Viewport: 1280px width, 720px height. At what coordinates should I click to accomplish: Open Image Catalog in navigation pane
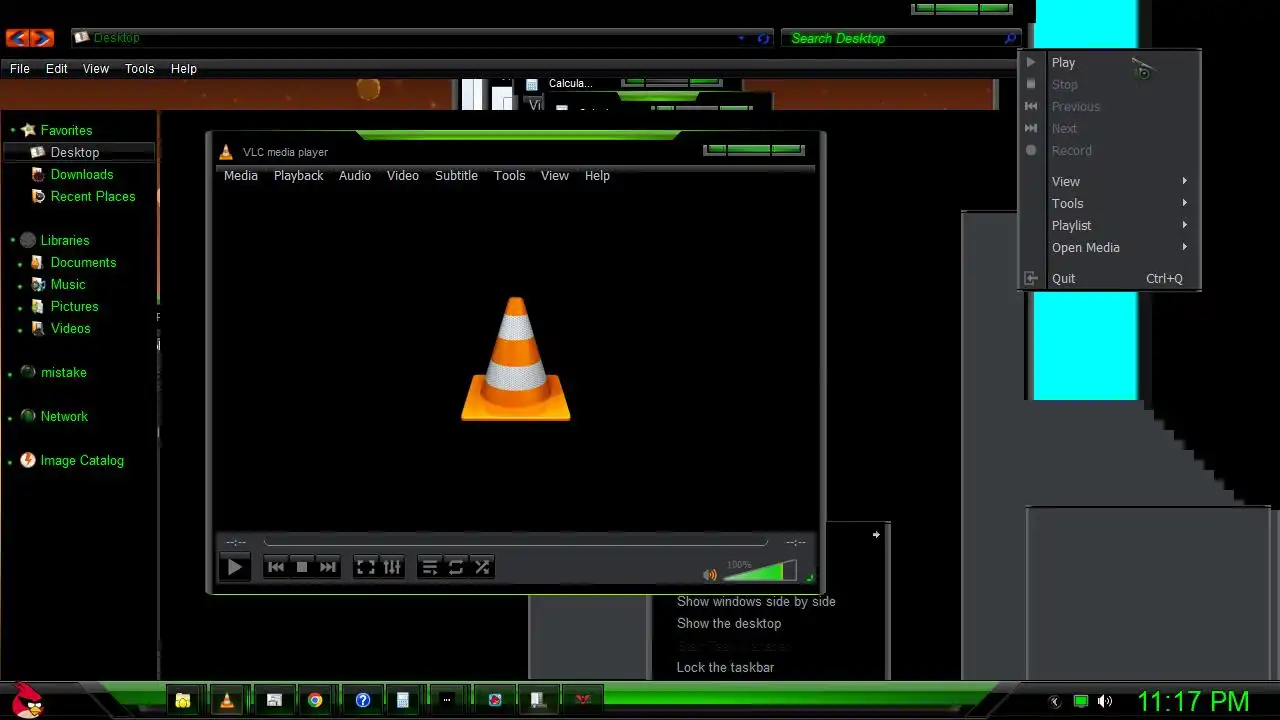(82, 460)
